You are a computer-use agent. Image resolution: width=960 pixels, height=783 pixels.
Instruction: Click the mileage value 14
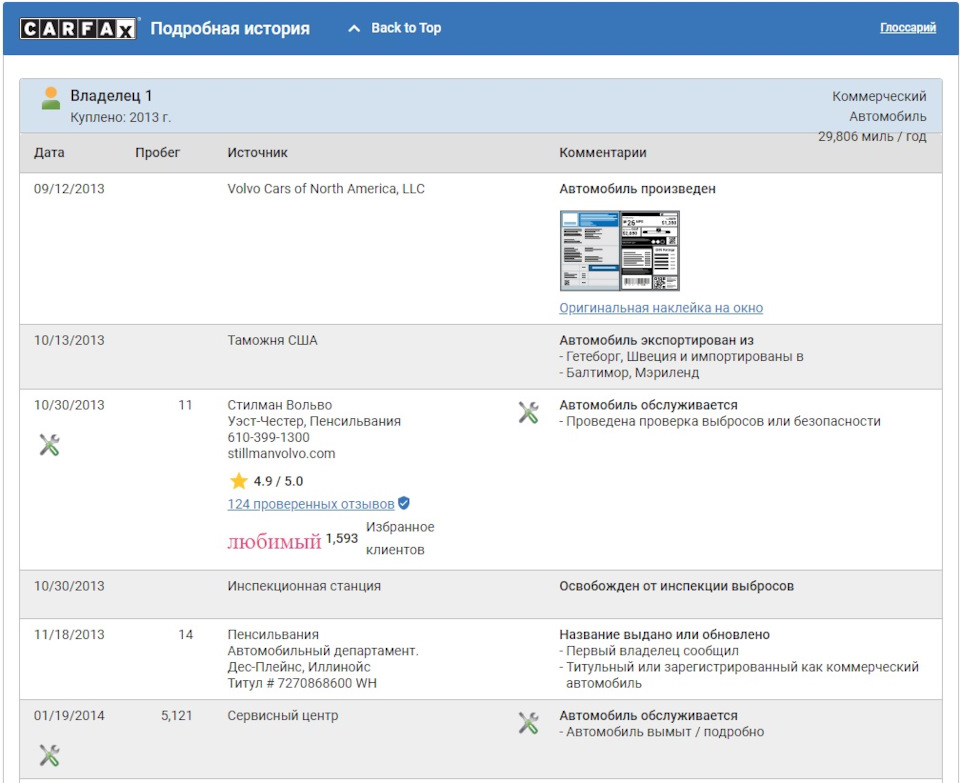tap(186, 634)
